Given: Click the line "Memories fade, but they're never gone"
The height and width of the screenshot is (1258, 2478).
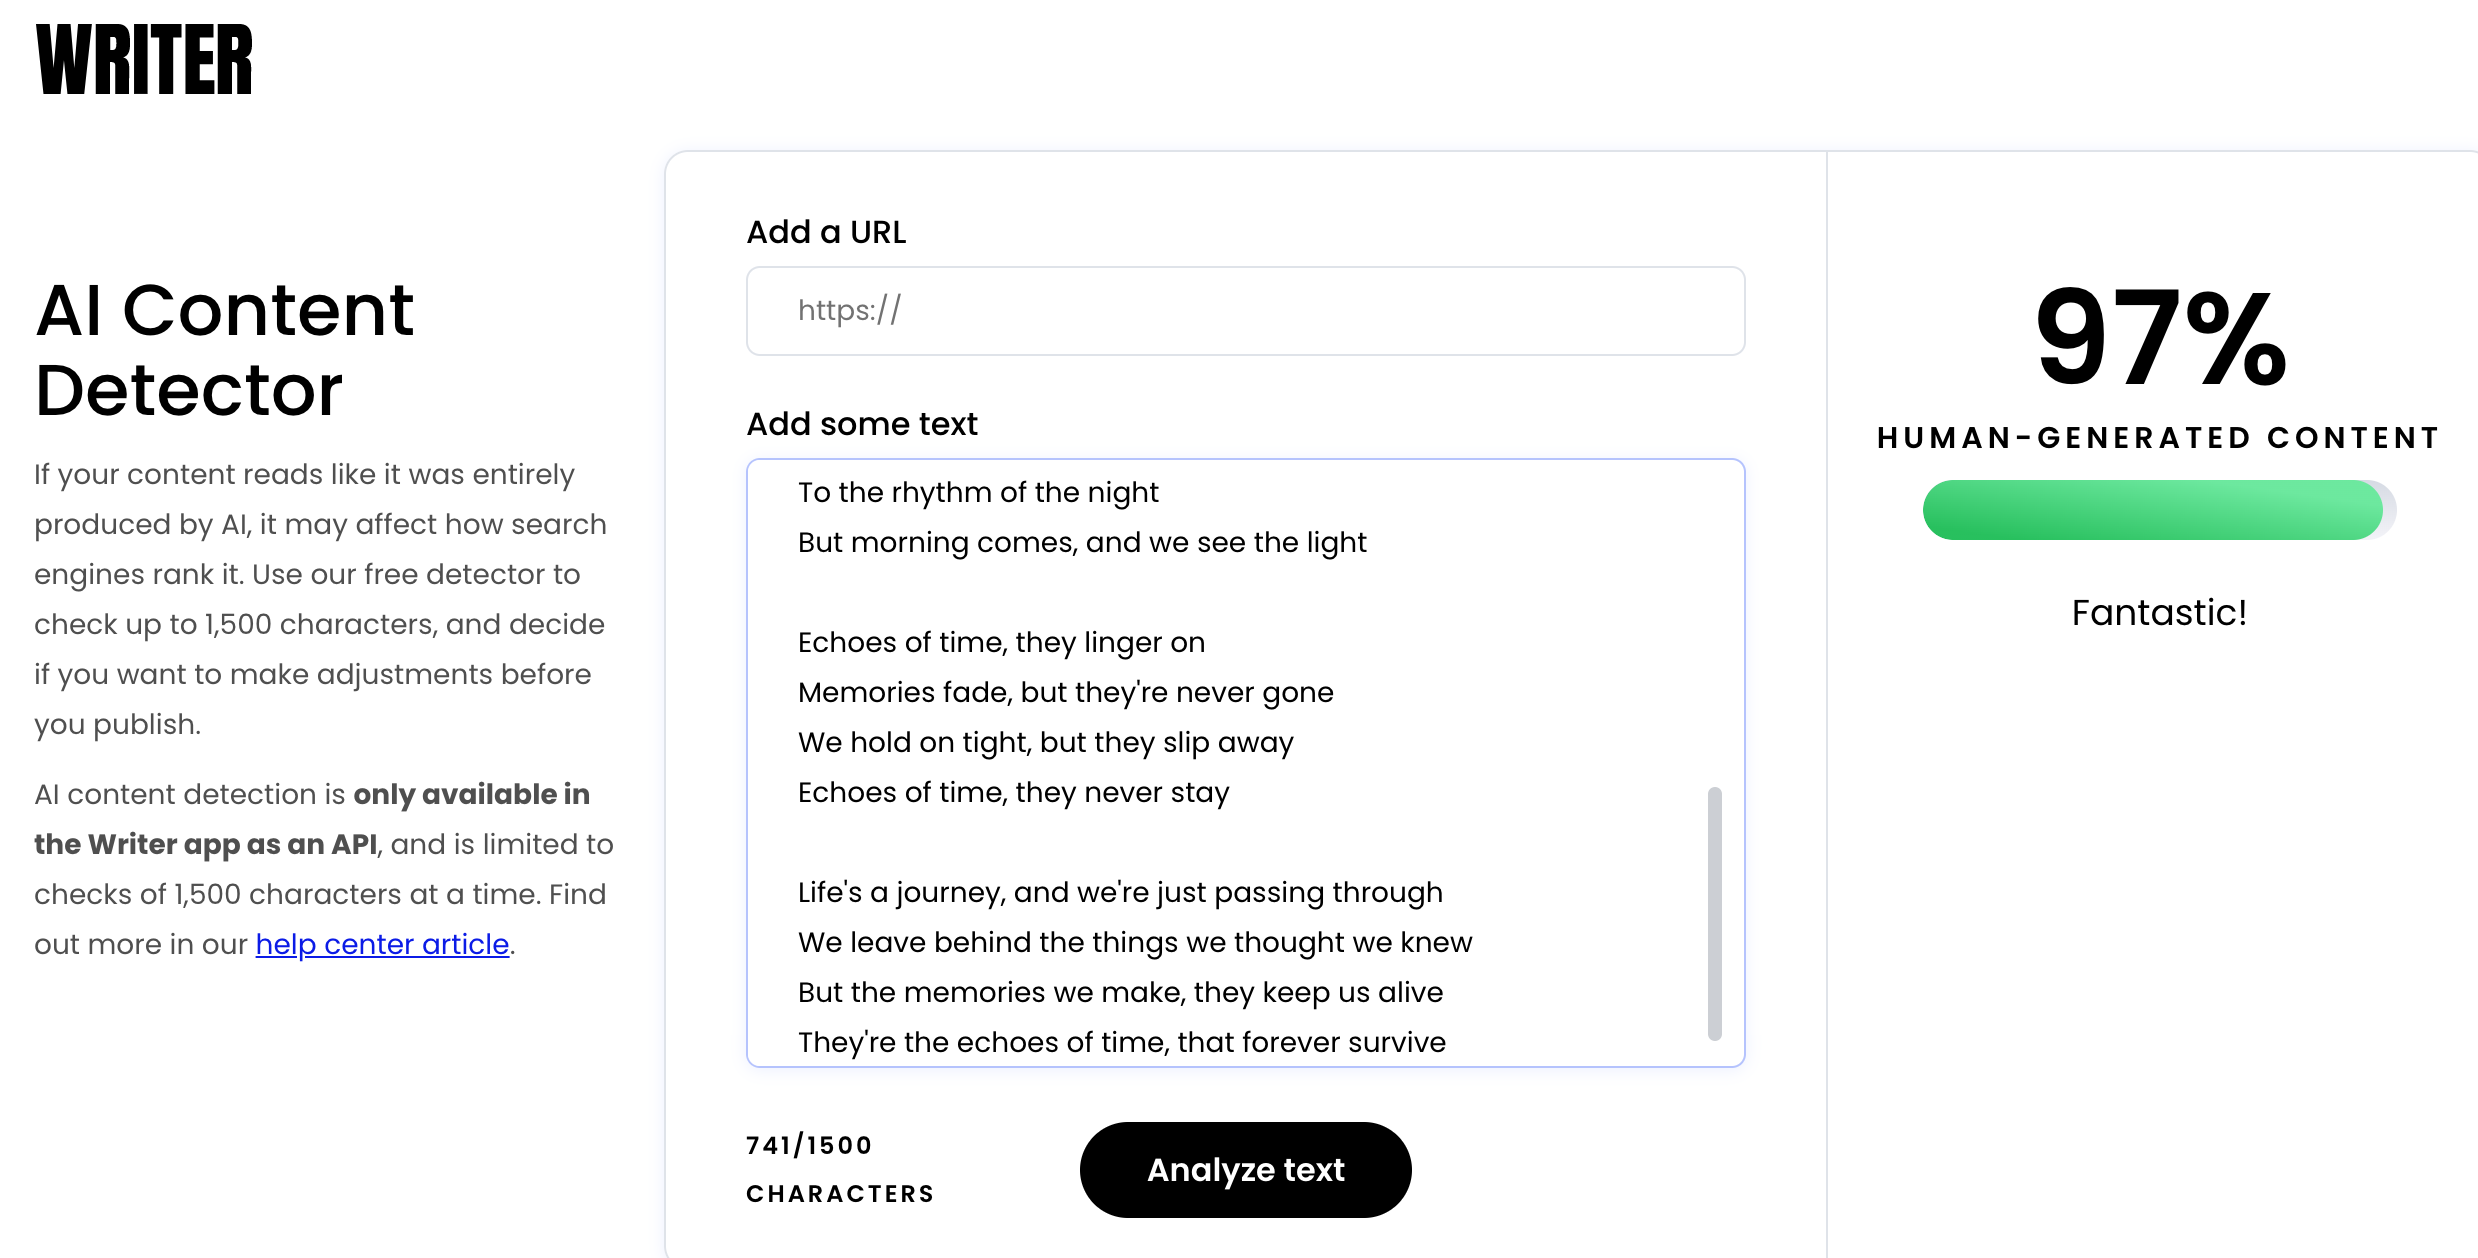Looking at the screenshot, I should 1065,692.
